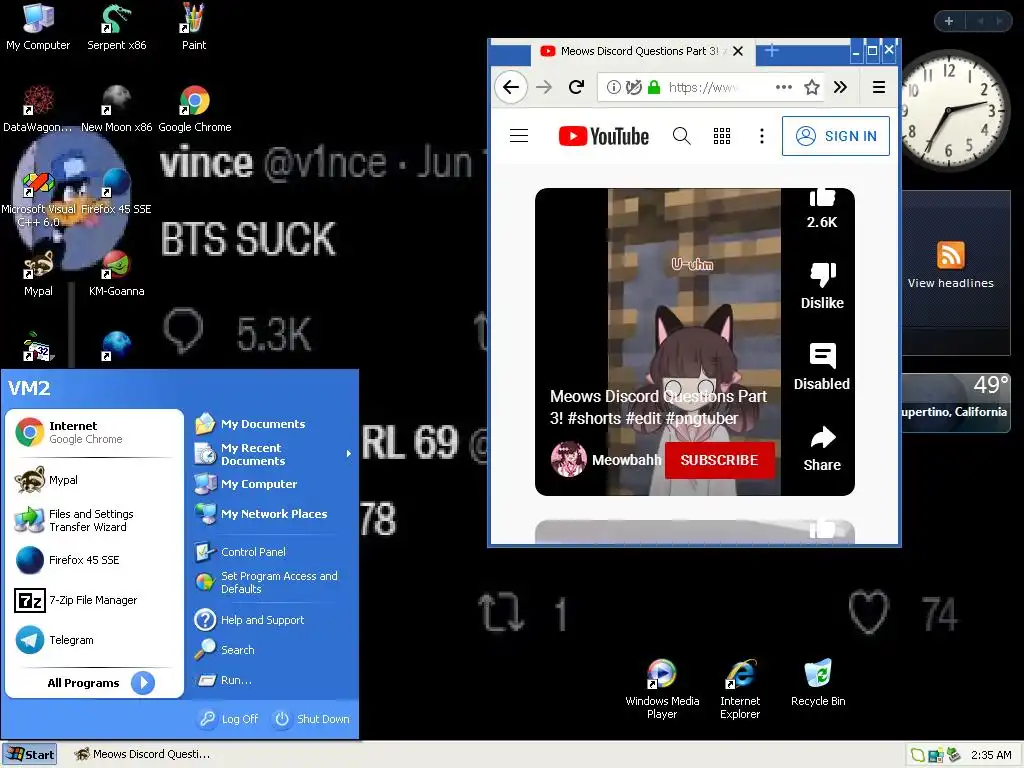
Task: Open Set Program Access and Defaults
Action: [273, 582]
